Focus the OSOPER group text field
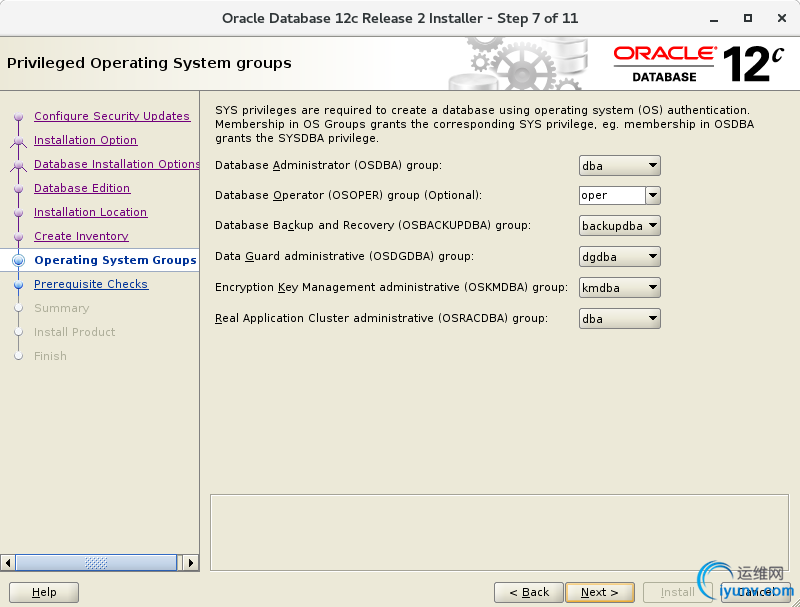800x607 pixels. [612, 195]
